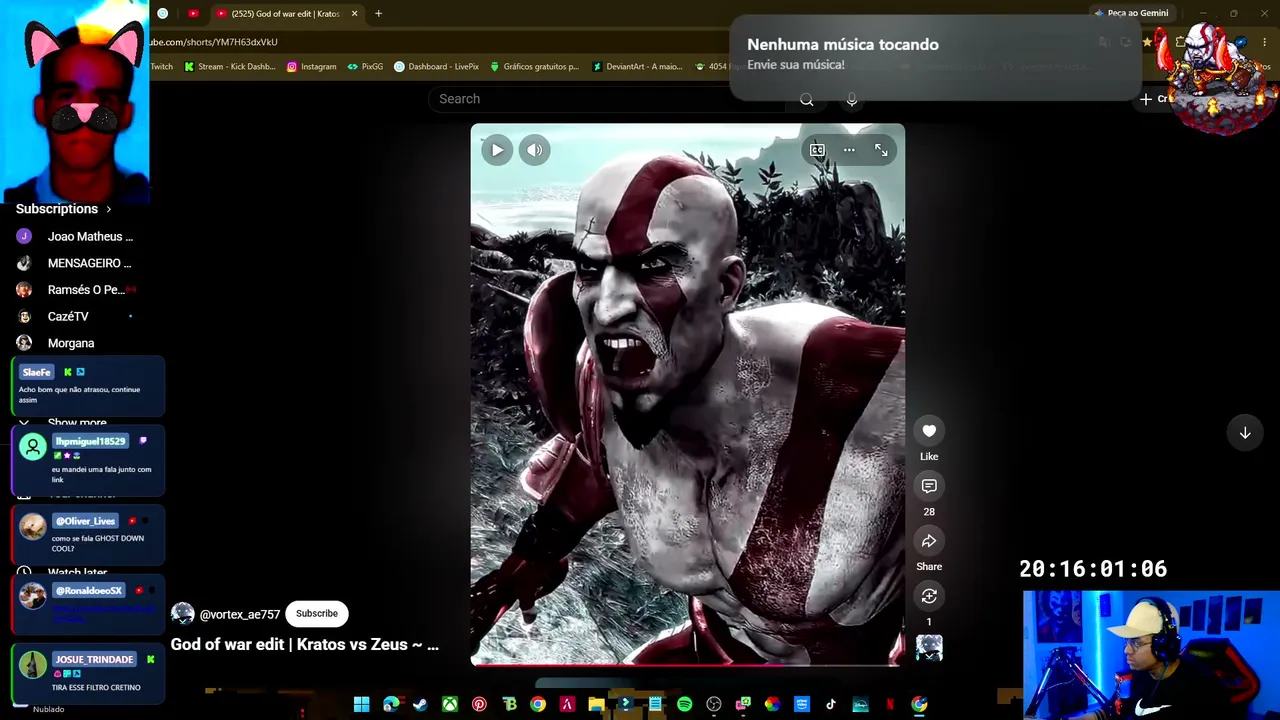Open the Dashboard - LivePix bookmark
This screenshot has width=1280, height=720.
(x=436, y=67)
